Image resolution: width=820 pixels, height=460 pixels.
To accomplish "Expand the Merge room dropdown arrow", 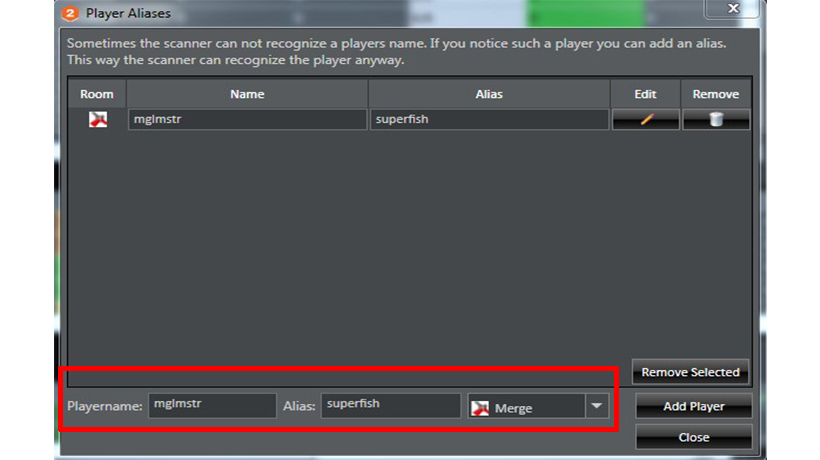I will pyautogui.click(x=597, y=406).
